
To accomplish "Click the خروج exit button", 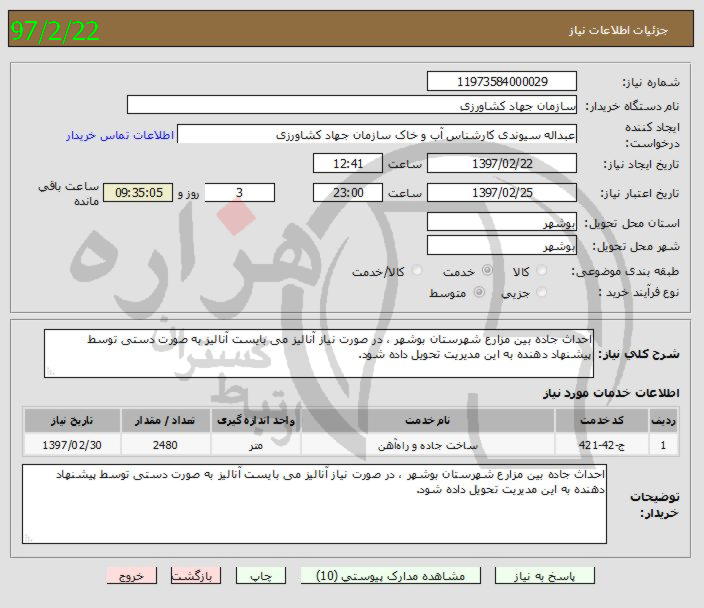I will pyautogui.click(x=132, y=576).
